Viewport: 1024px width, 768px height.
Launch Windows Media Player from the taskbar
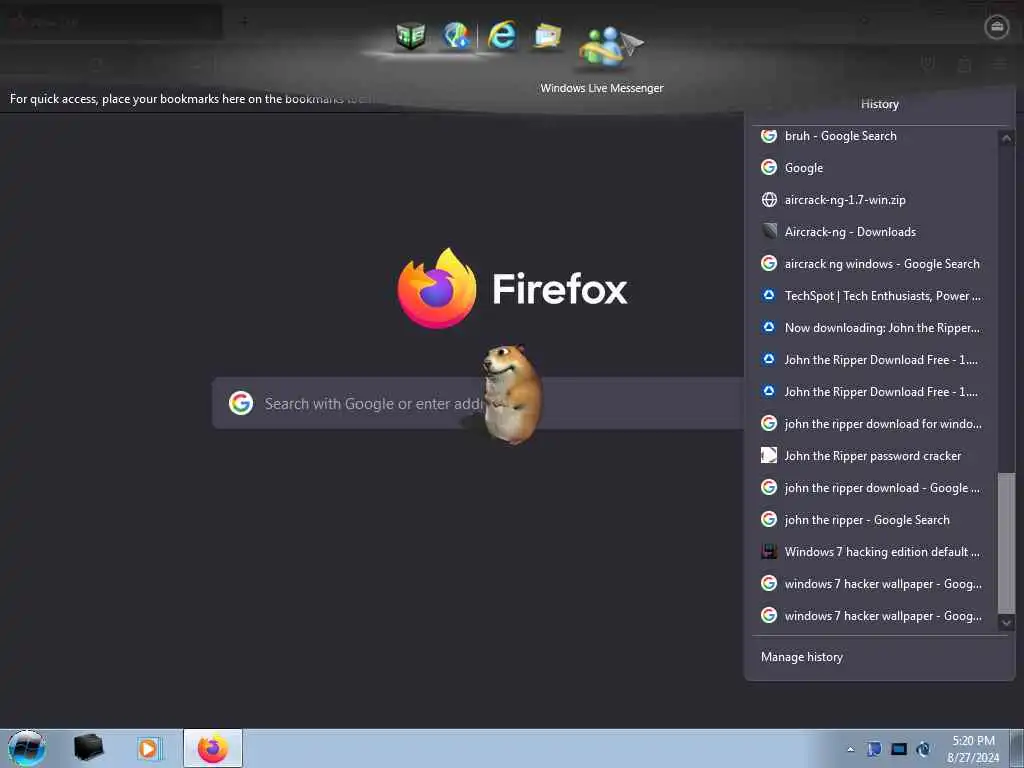tap(148, 748)
